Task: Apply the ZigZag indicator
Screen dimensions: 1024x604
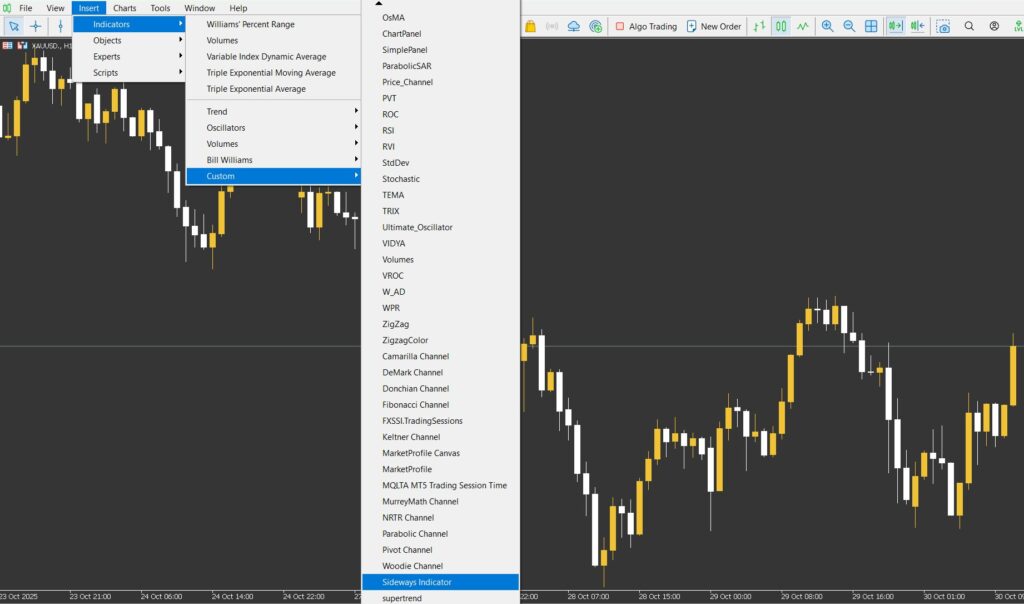Action: (394, 323)
